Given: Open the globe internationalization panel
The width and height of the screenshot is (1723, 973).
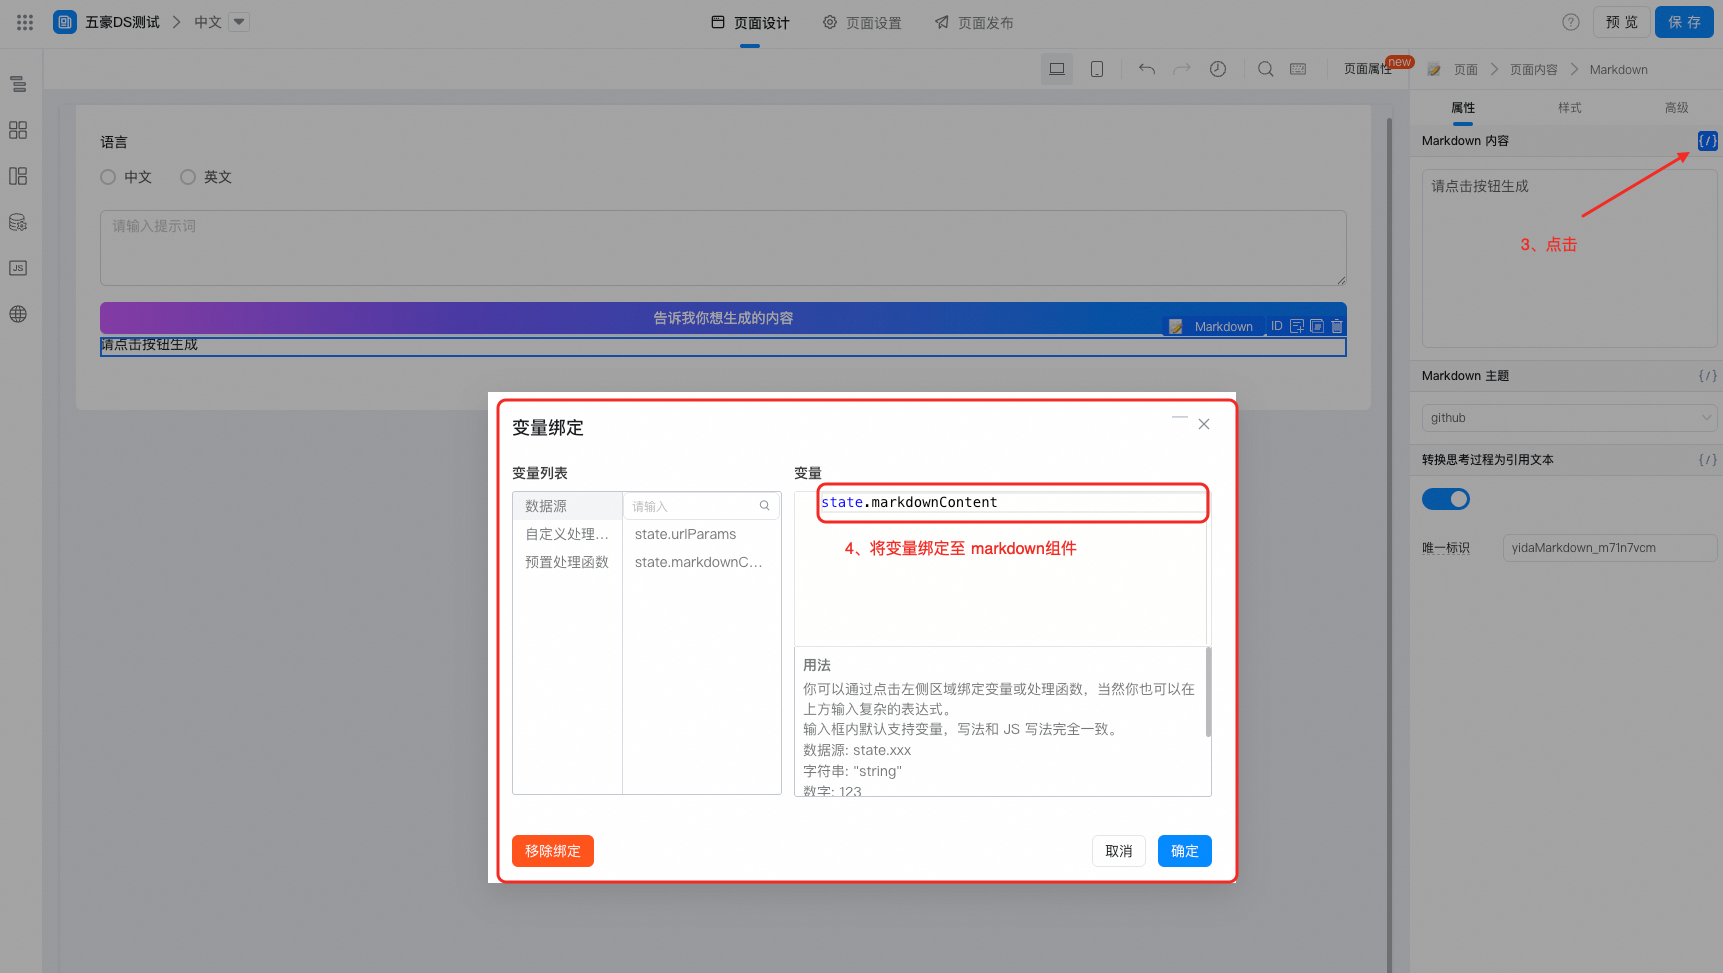Looking at the screenshot, I should point(17,313).
